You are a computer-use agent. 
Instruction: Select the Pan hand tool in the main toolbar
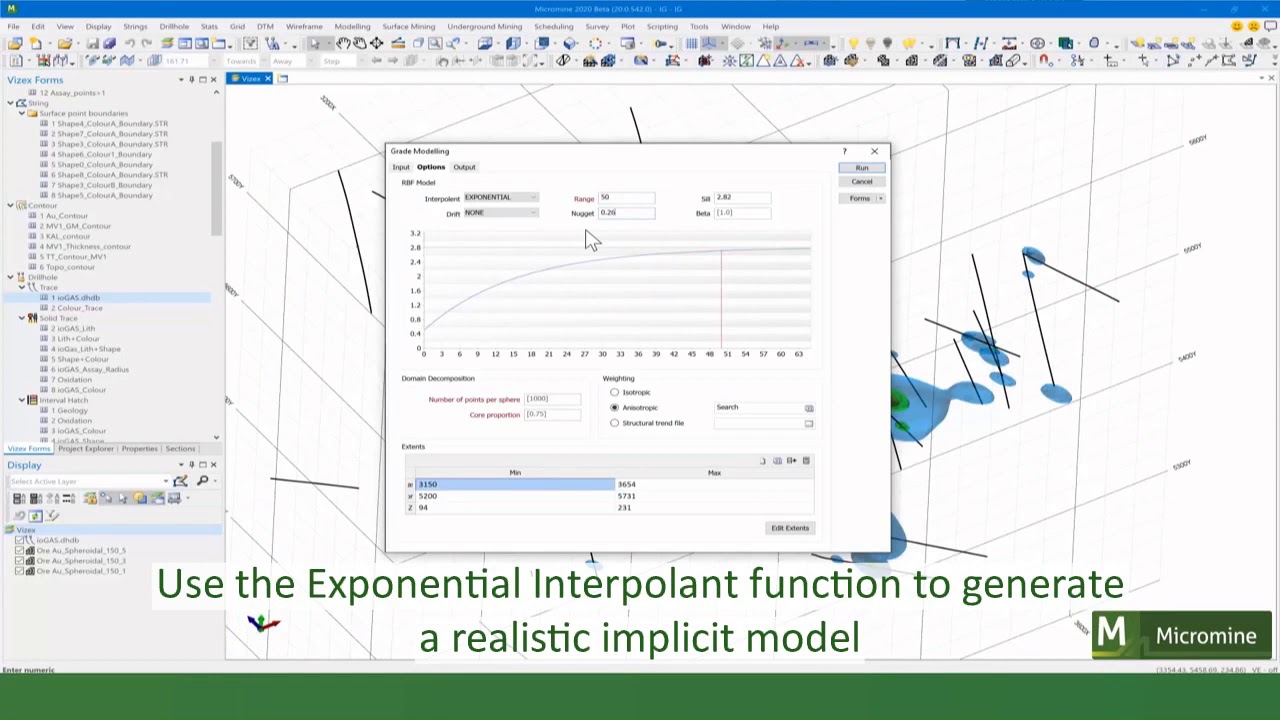[343, 44]
